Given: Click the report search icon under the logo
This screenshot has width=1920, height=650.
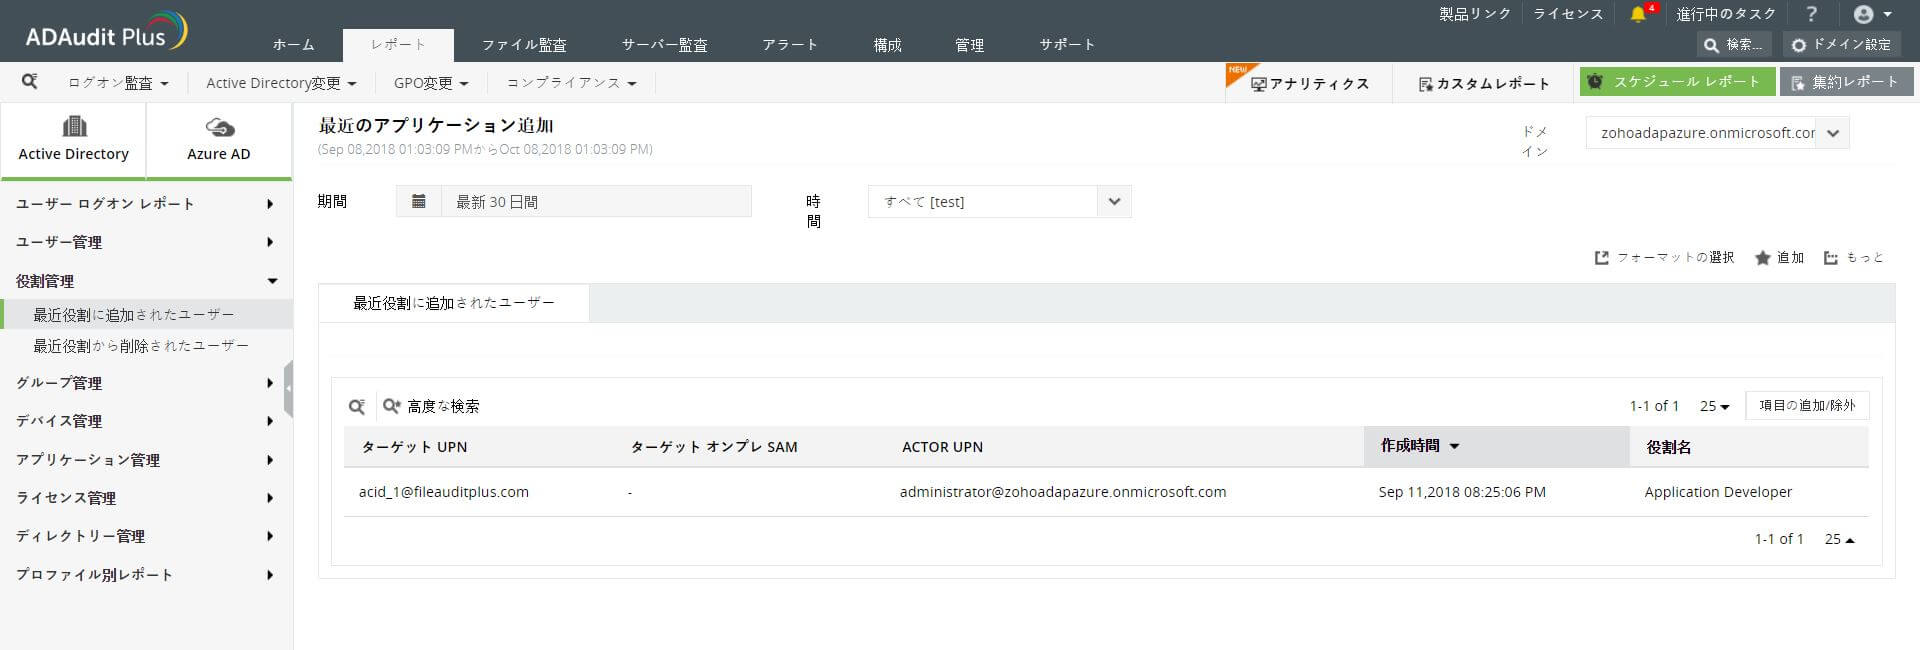Looking at the screenshot, I should (30, 81).
